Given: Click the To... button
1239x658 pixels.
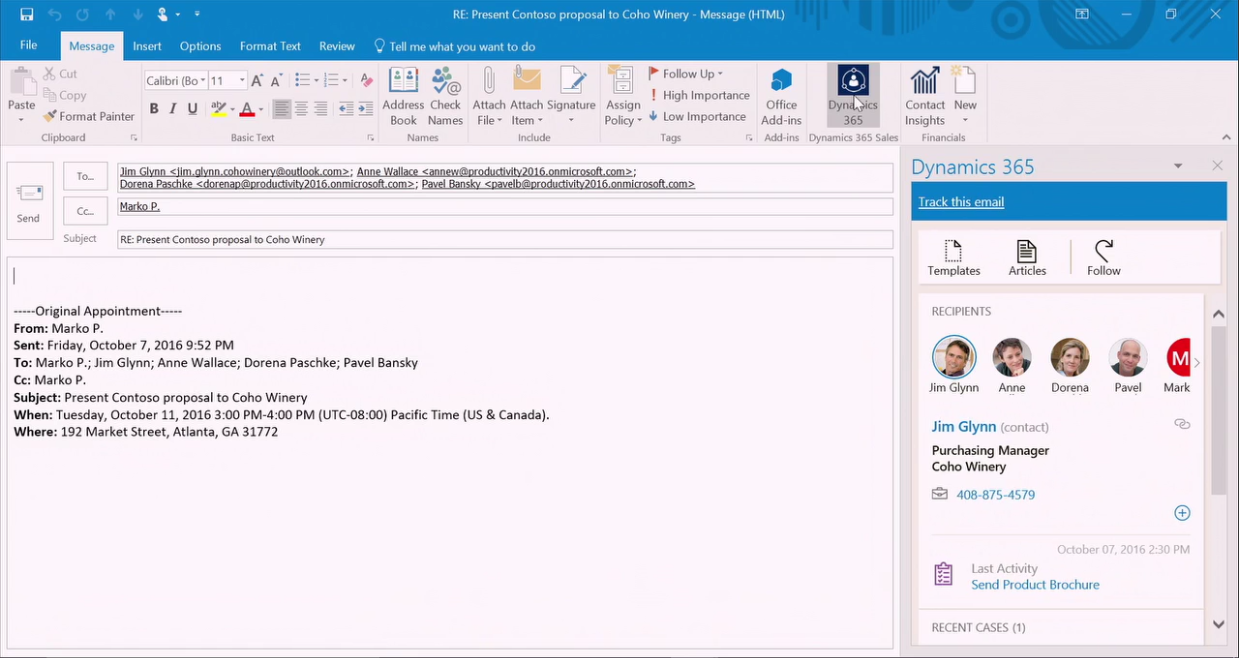Looking at the screenshot, I should (x=85, y=176).
